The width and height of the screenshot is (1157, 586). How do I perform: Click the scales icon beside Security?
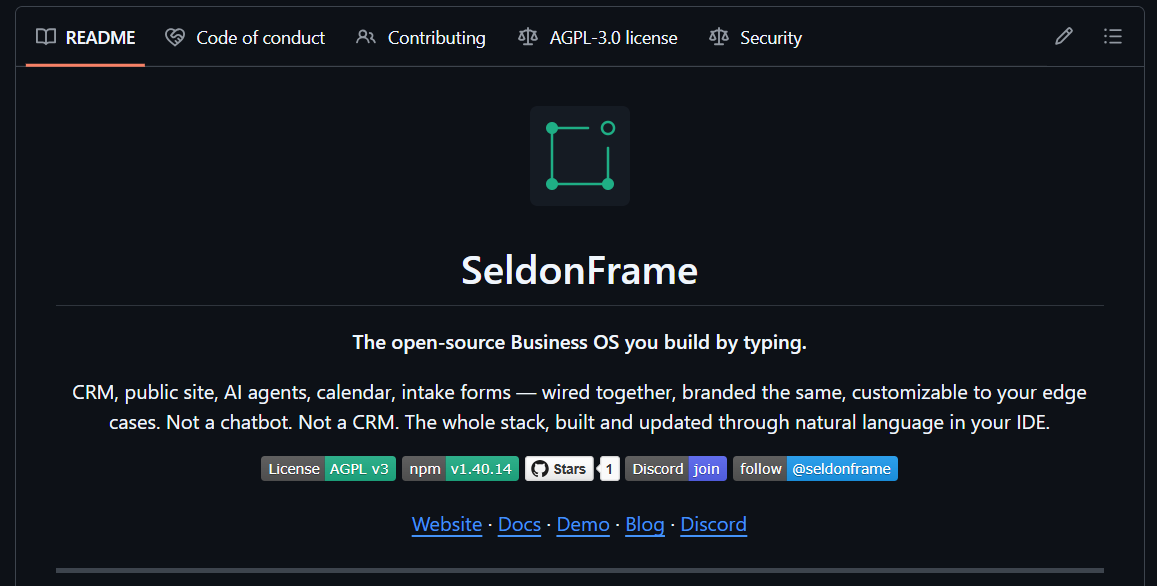click(x=719, y=37)
